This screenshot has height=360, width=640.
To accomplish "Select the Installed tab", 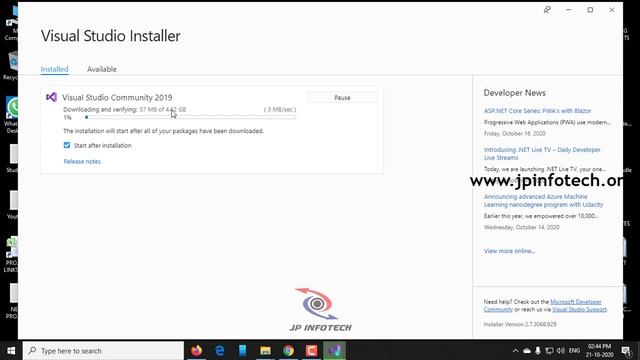I will (54, 69).
